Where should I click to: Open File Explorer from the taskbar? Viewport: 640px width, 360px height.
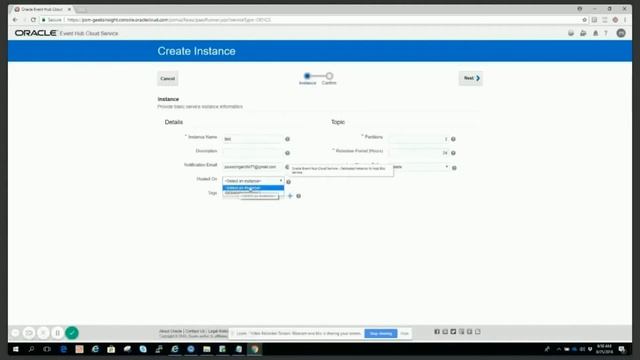(207, 349)
